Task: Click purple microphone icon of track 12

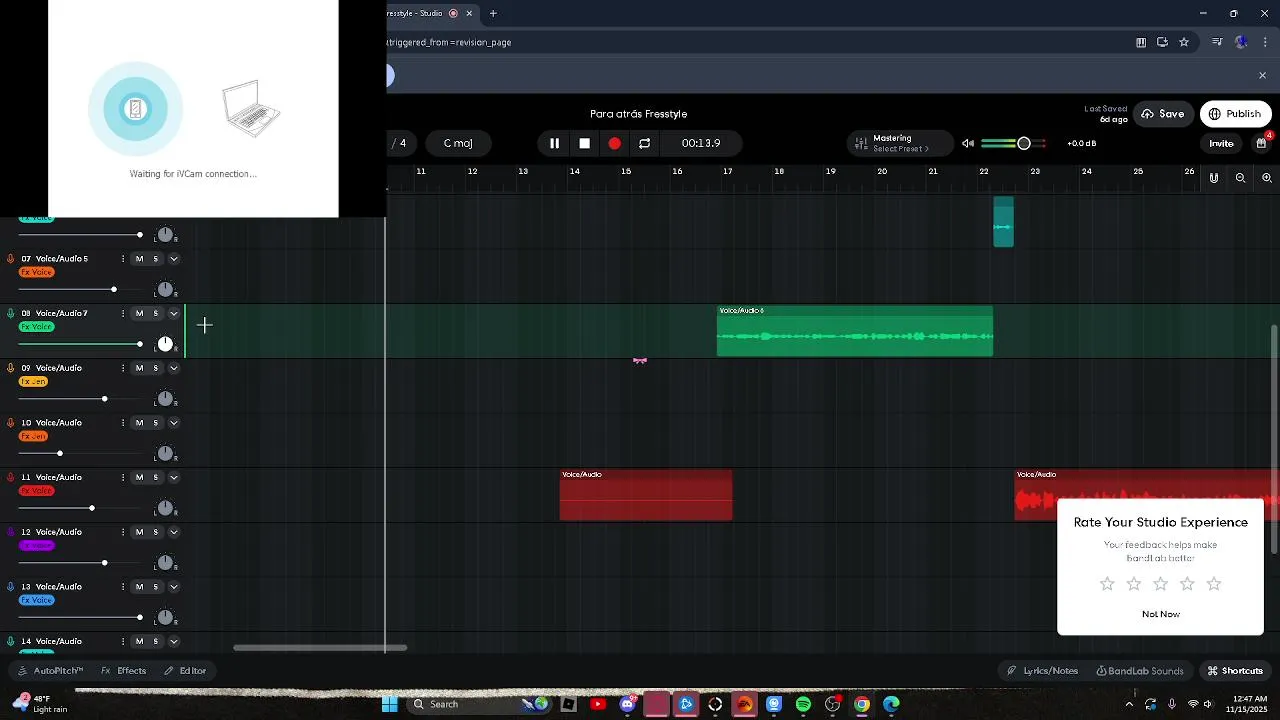Action: 10,532
